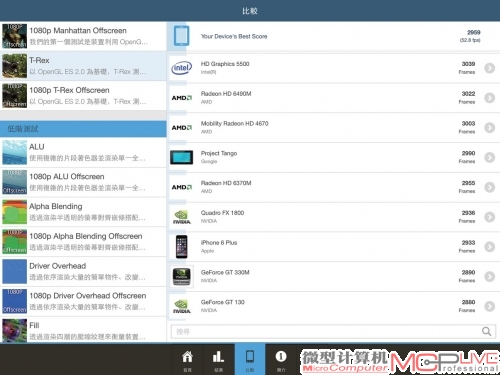The width and height of the screenshot is (500, 375).
Task: Click AMD logo beside Radeon HD 6490M
Action: [182, 98]
